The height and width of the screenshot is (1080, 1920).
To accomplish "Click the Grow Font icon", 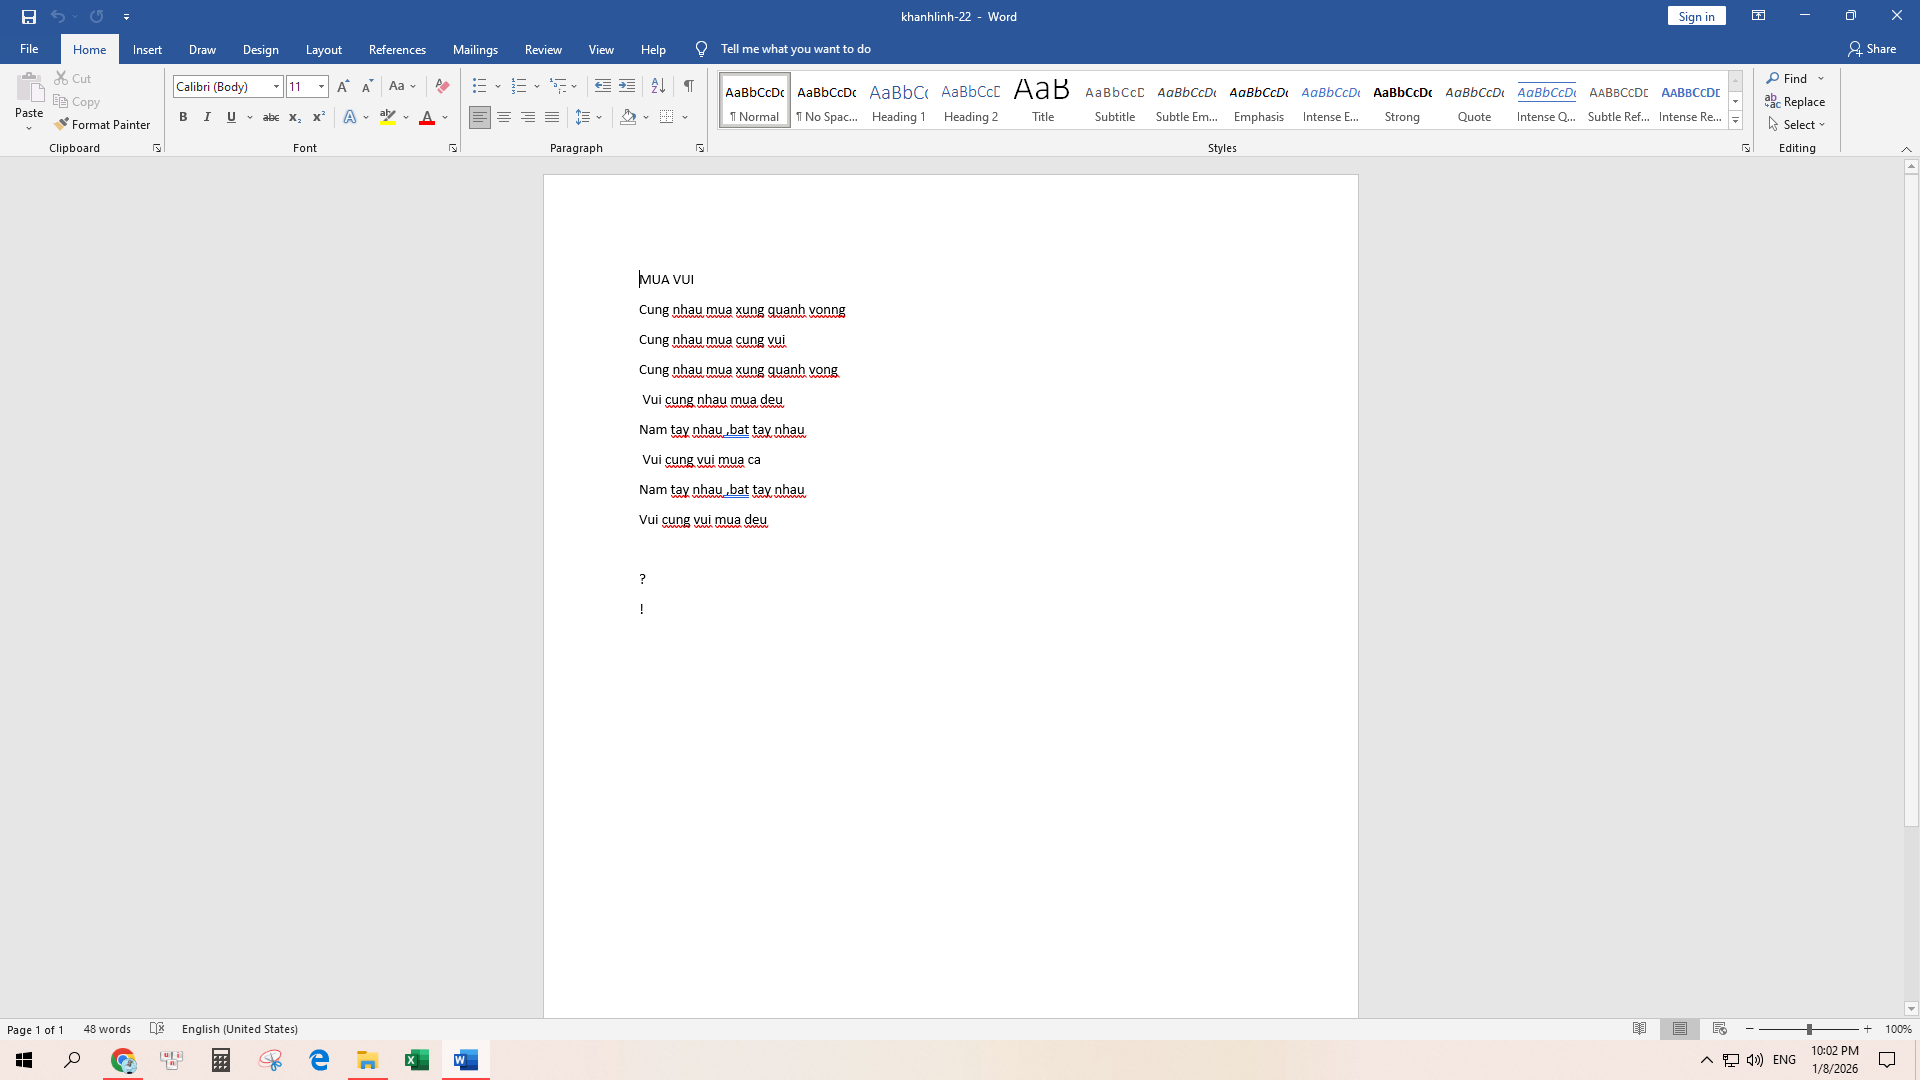I will [x=343, y=87].
